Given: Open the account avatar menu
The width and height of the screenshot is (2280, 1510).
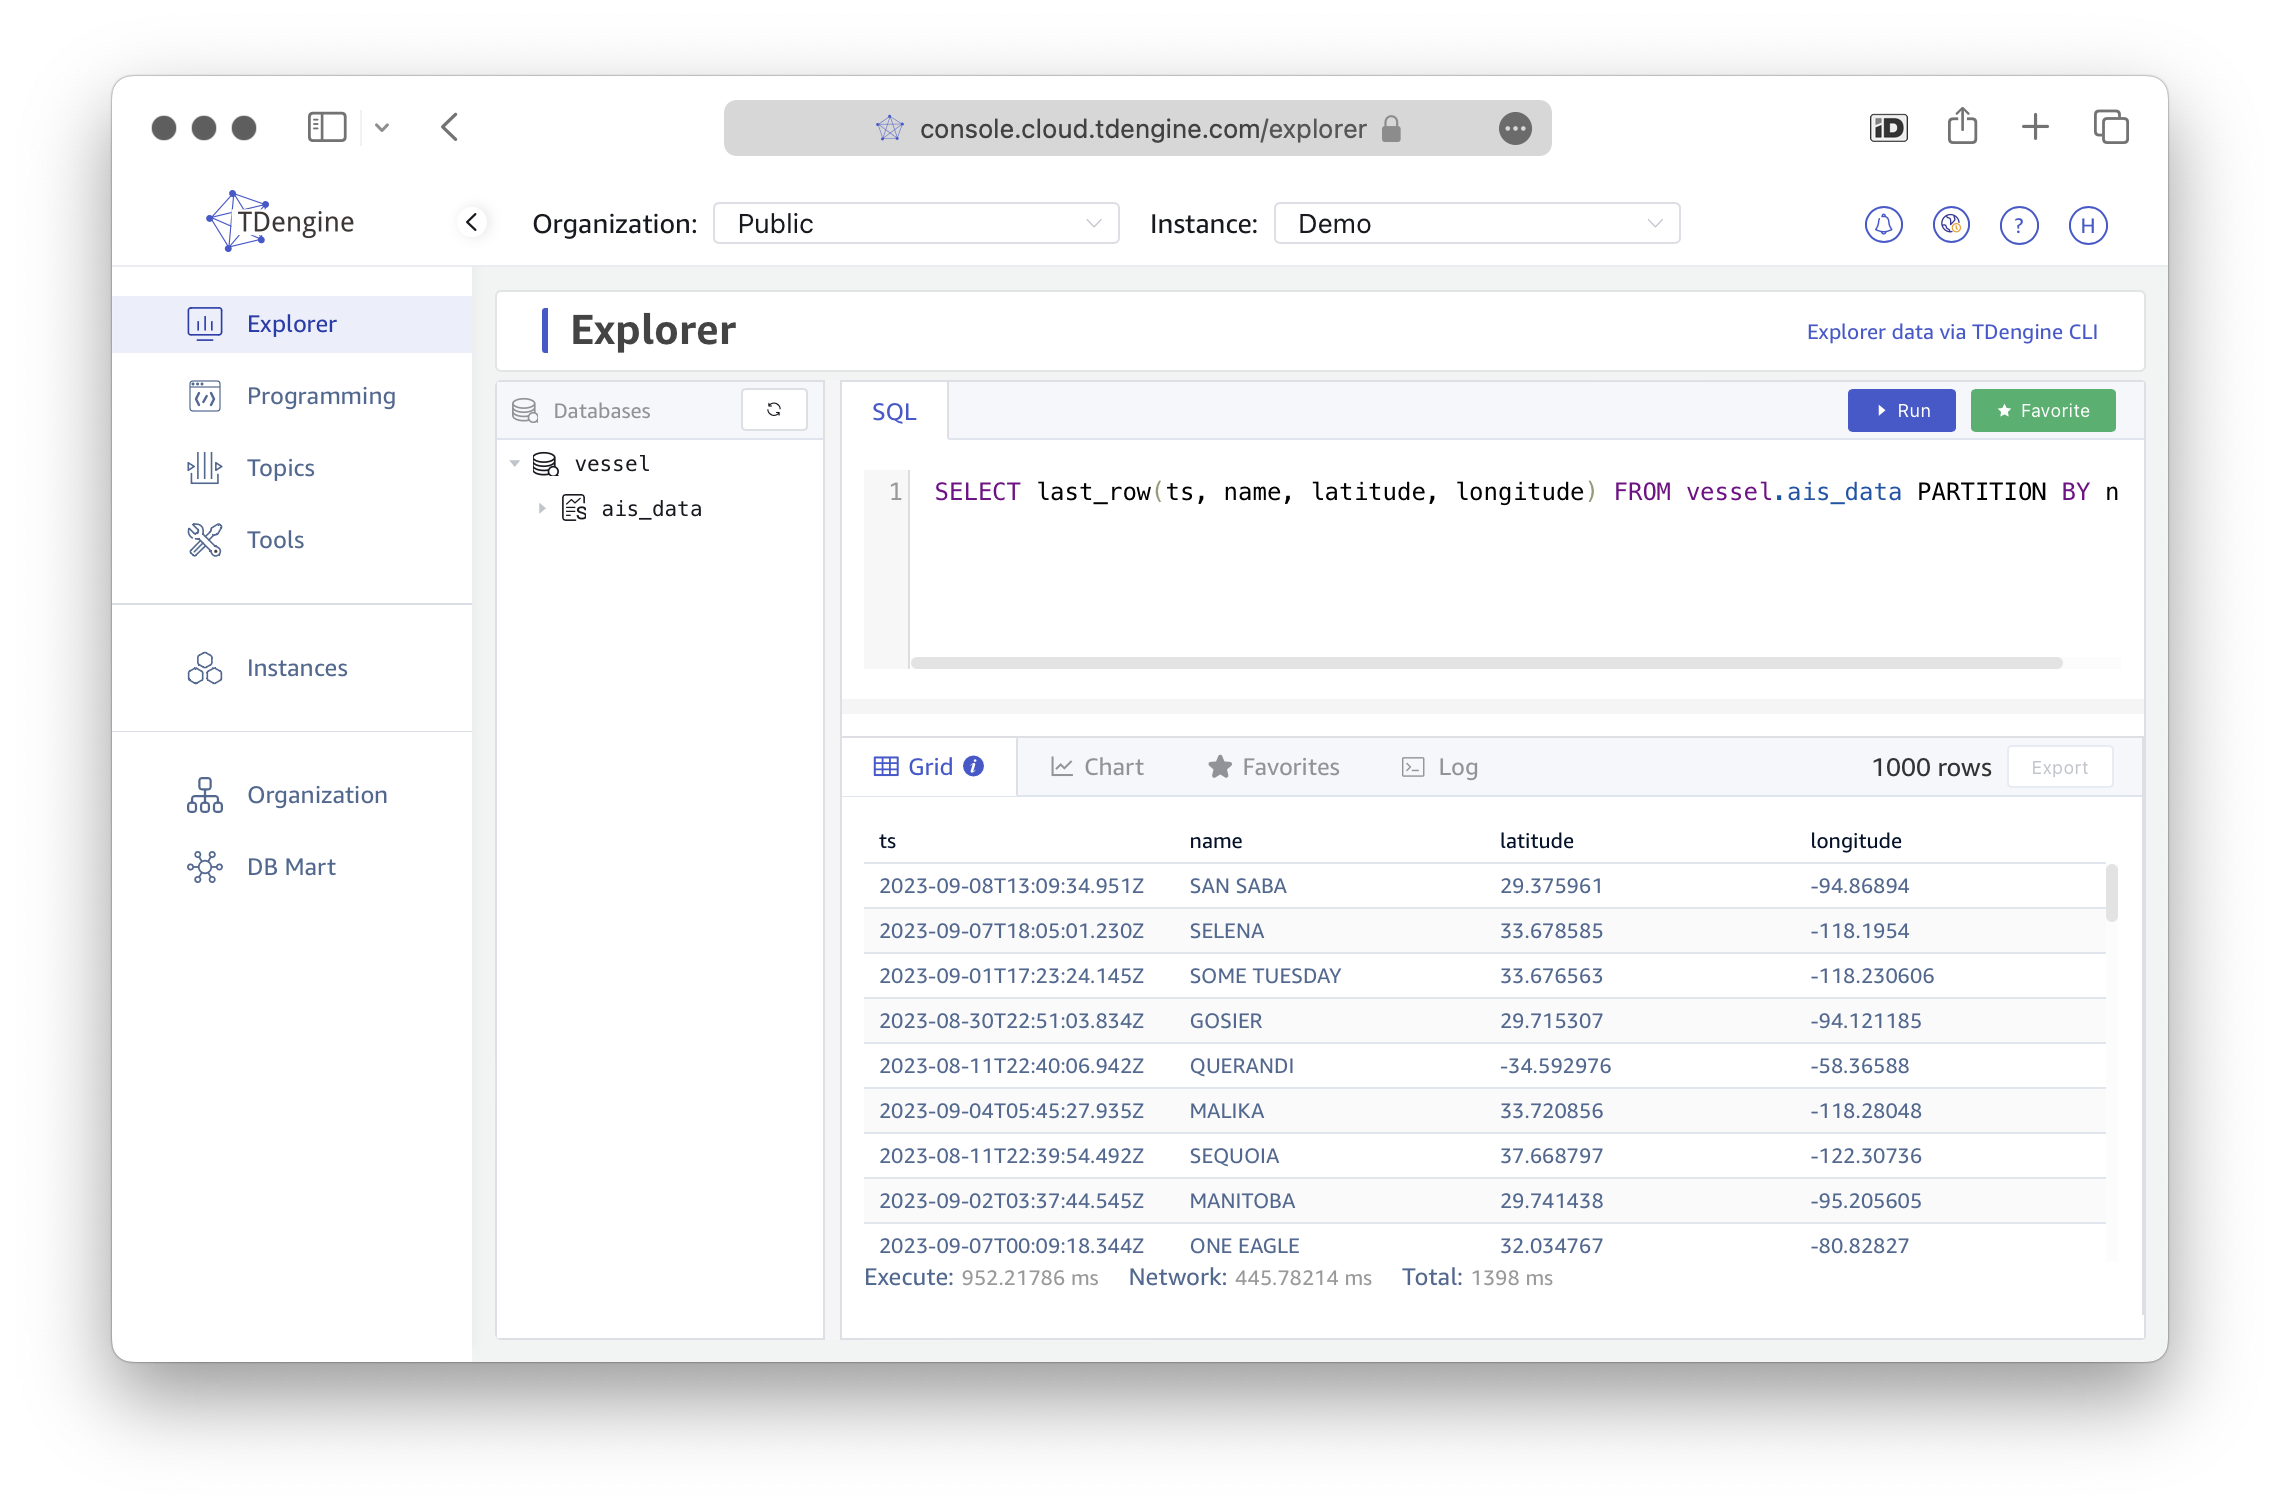Looking at the screenshot, I should [2088, 224].
